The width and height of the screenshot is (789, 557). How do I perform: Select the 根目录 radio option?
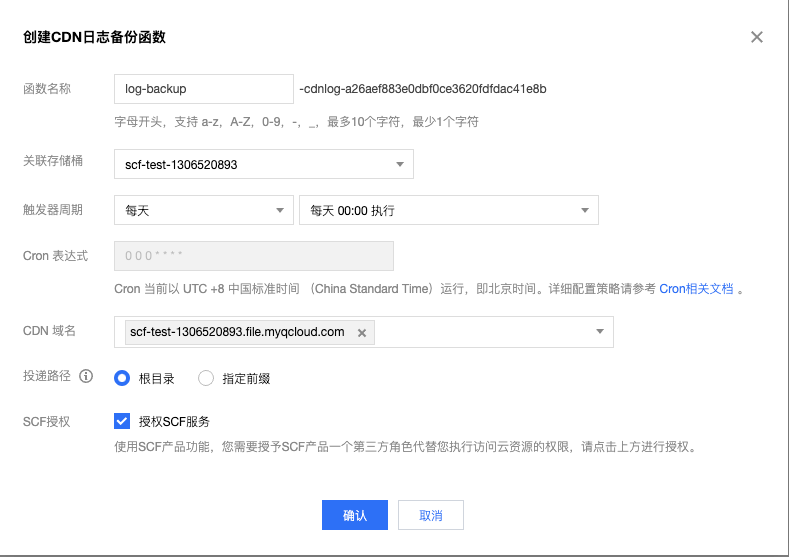122,378
